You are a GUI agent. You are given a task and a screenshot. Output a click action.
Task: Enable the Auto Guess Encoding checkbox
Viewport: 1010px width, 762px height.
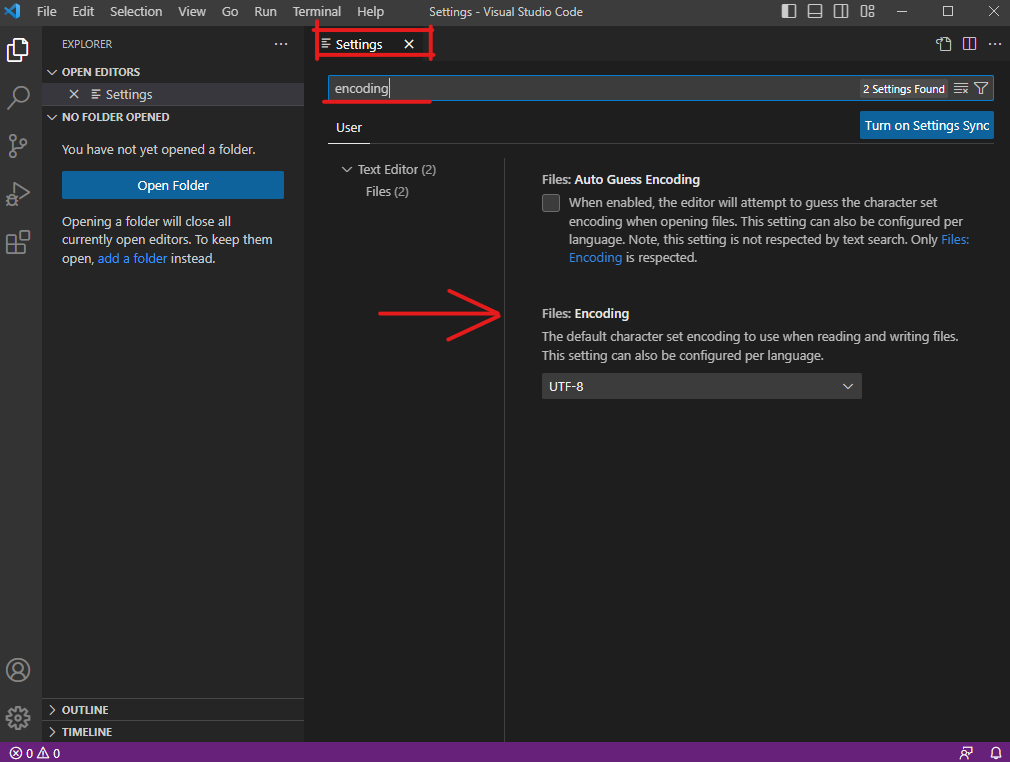coord(551,204)
